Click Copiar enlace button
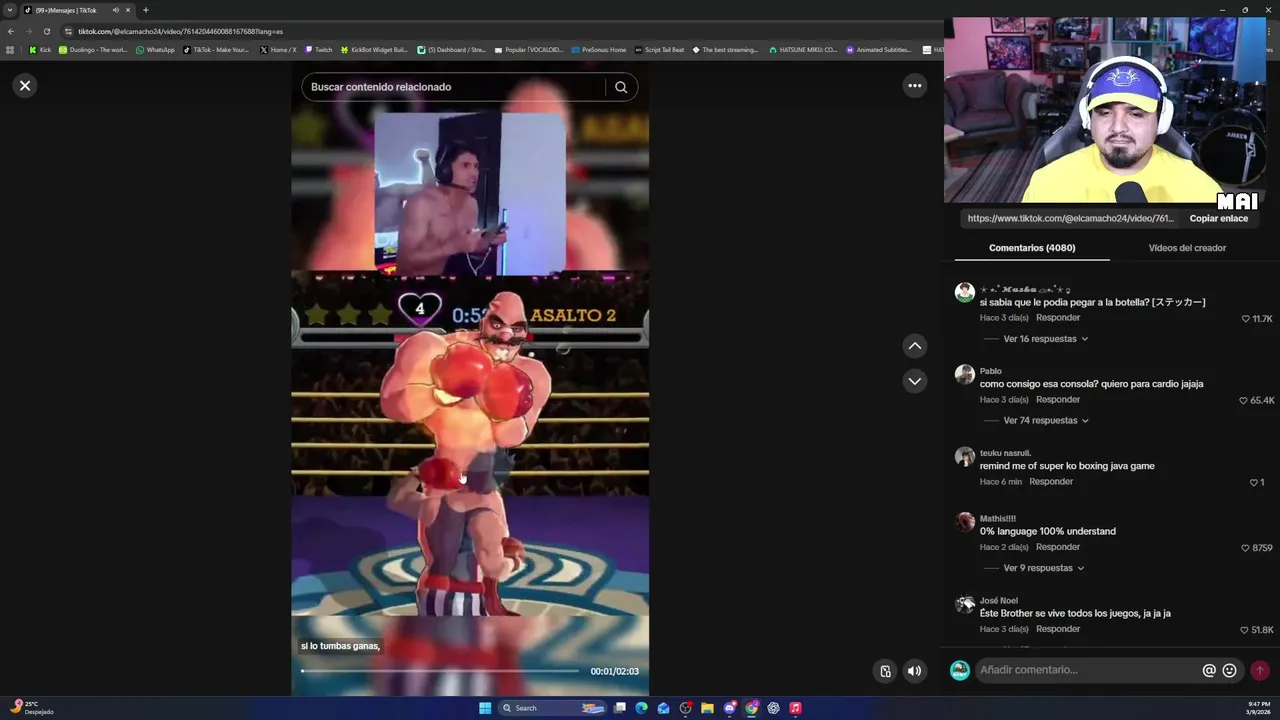This screenshot has width=1280, height=720. tap(1218, 218)
